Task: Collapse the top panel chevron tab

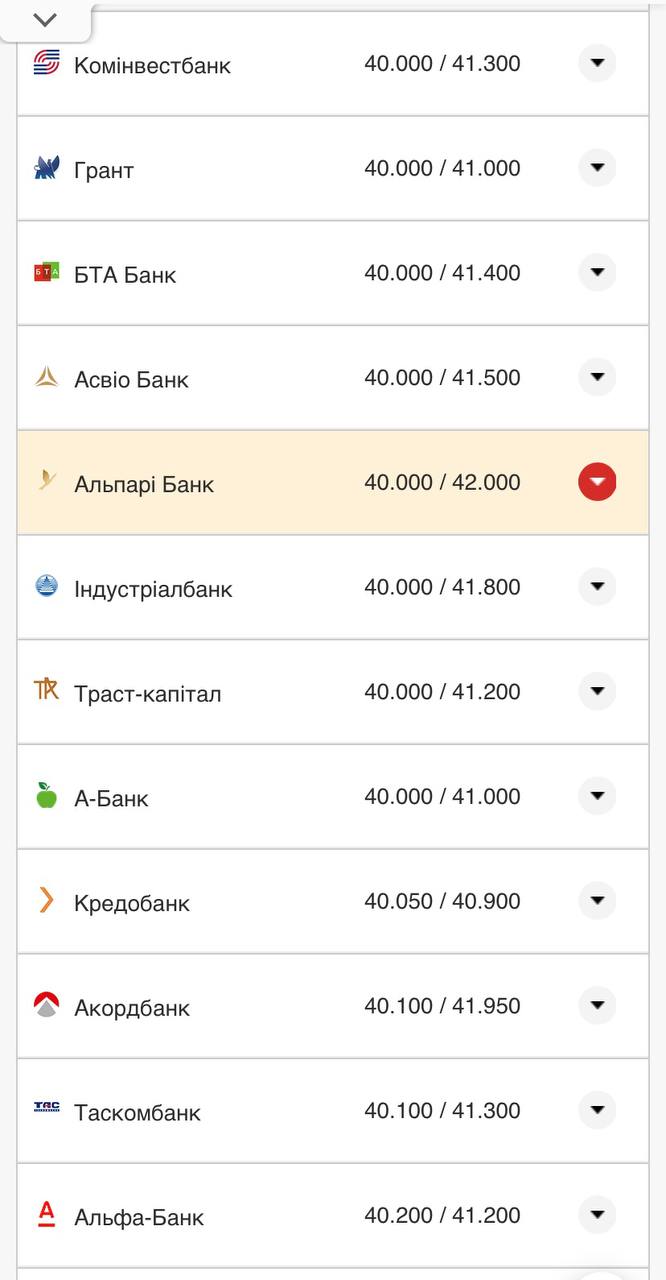Action: [45, 20]
